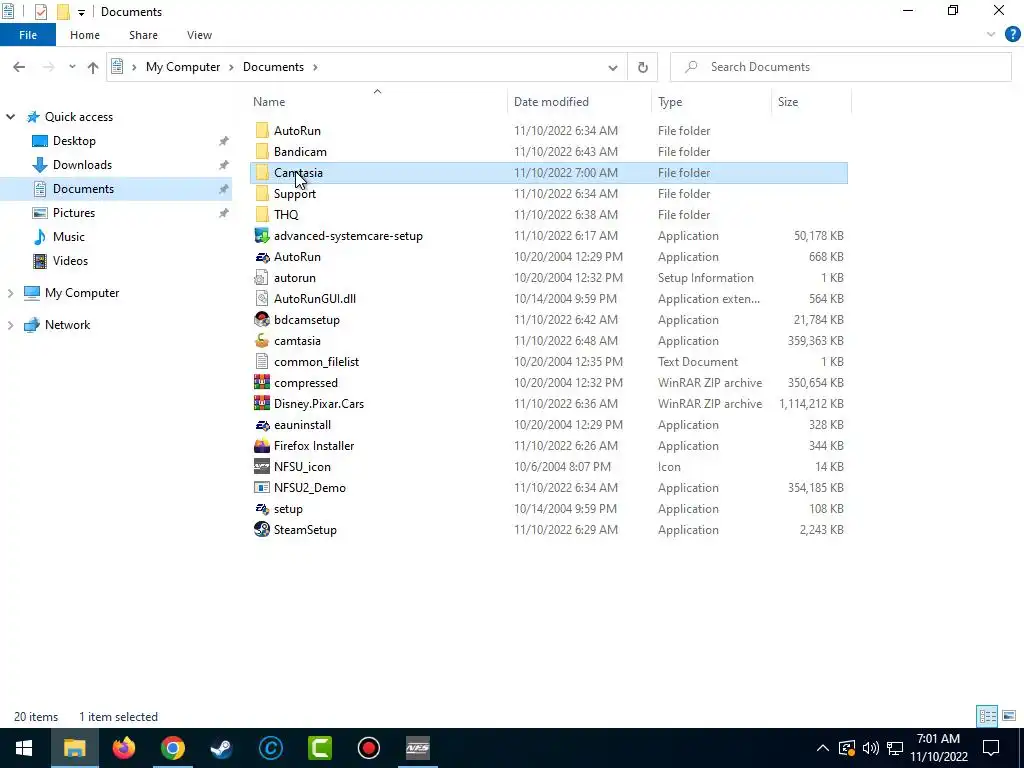Click the volume speaker tray icon
1024x768 pixels.
click(x=871, y=748)
